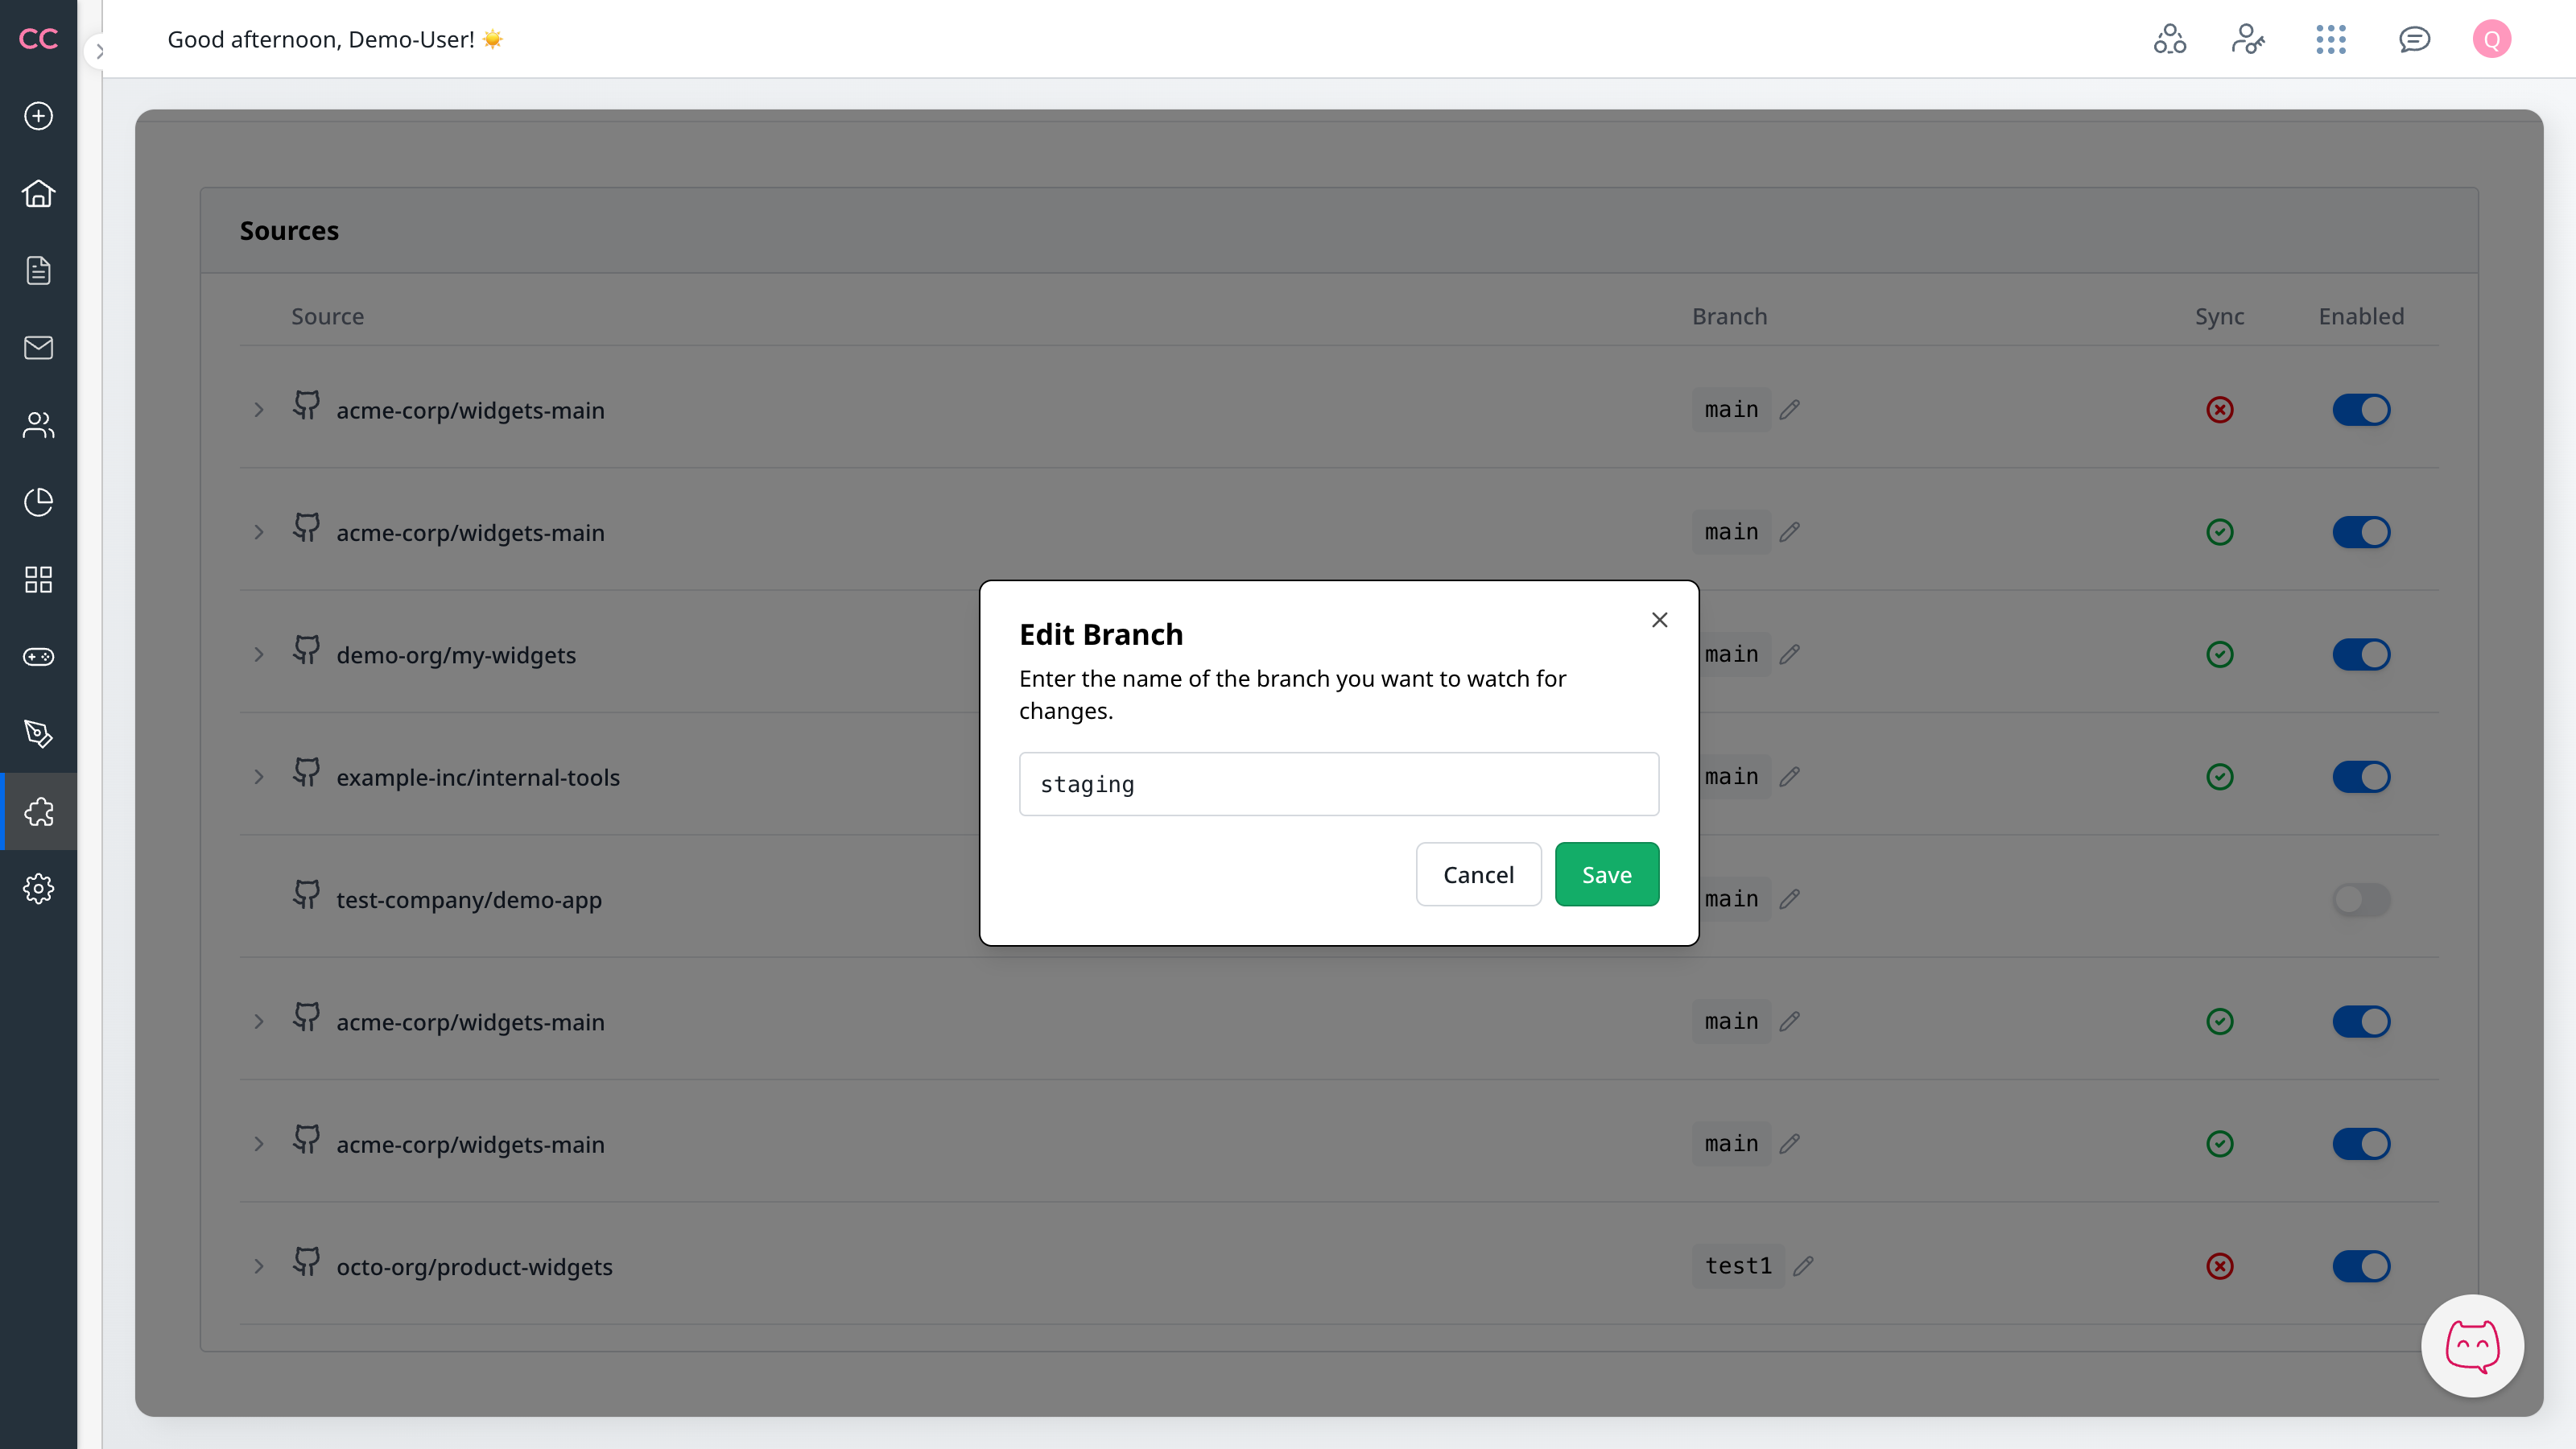
Task: Open the home icon in sidebar
Action: click(x=38, y=193)
